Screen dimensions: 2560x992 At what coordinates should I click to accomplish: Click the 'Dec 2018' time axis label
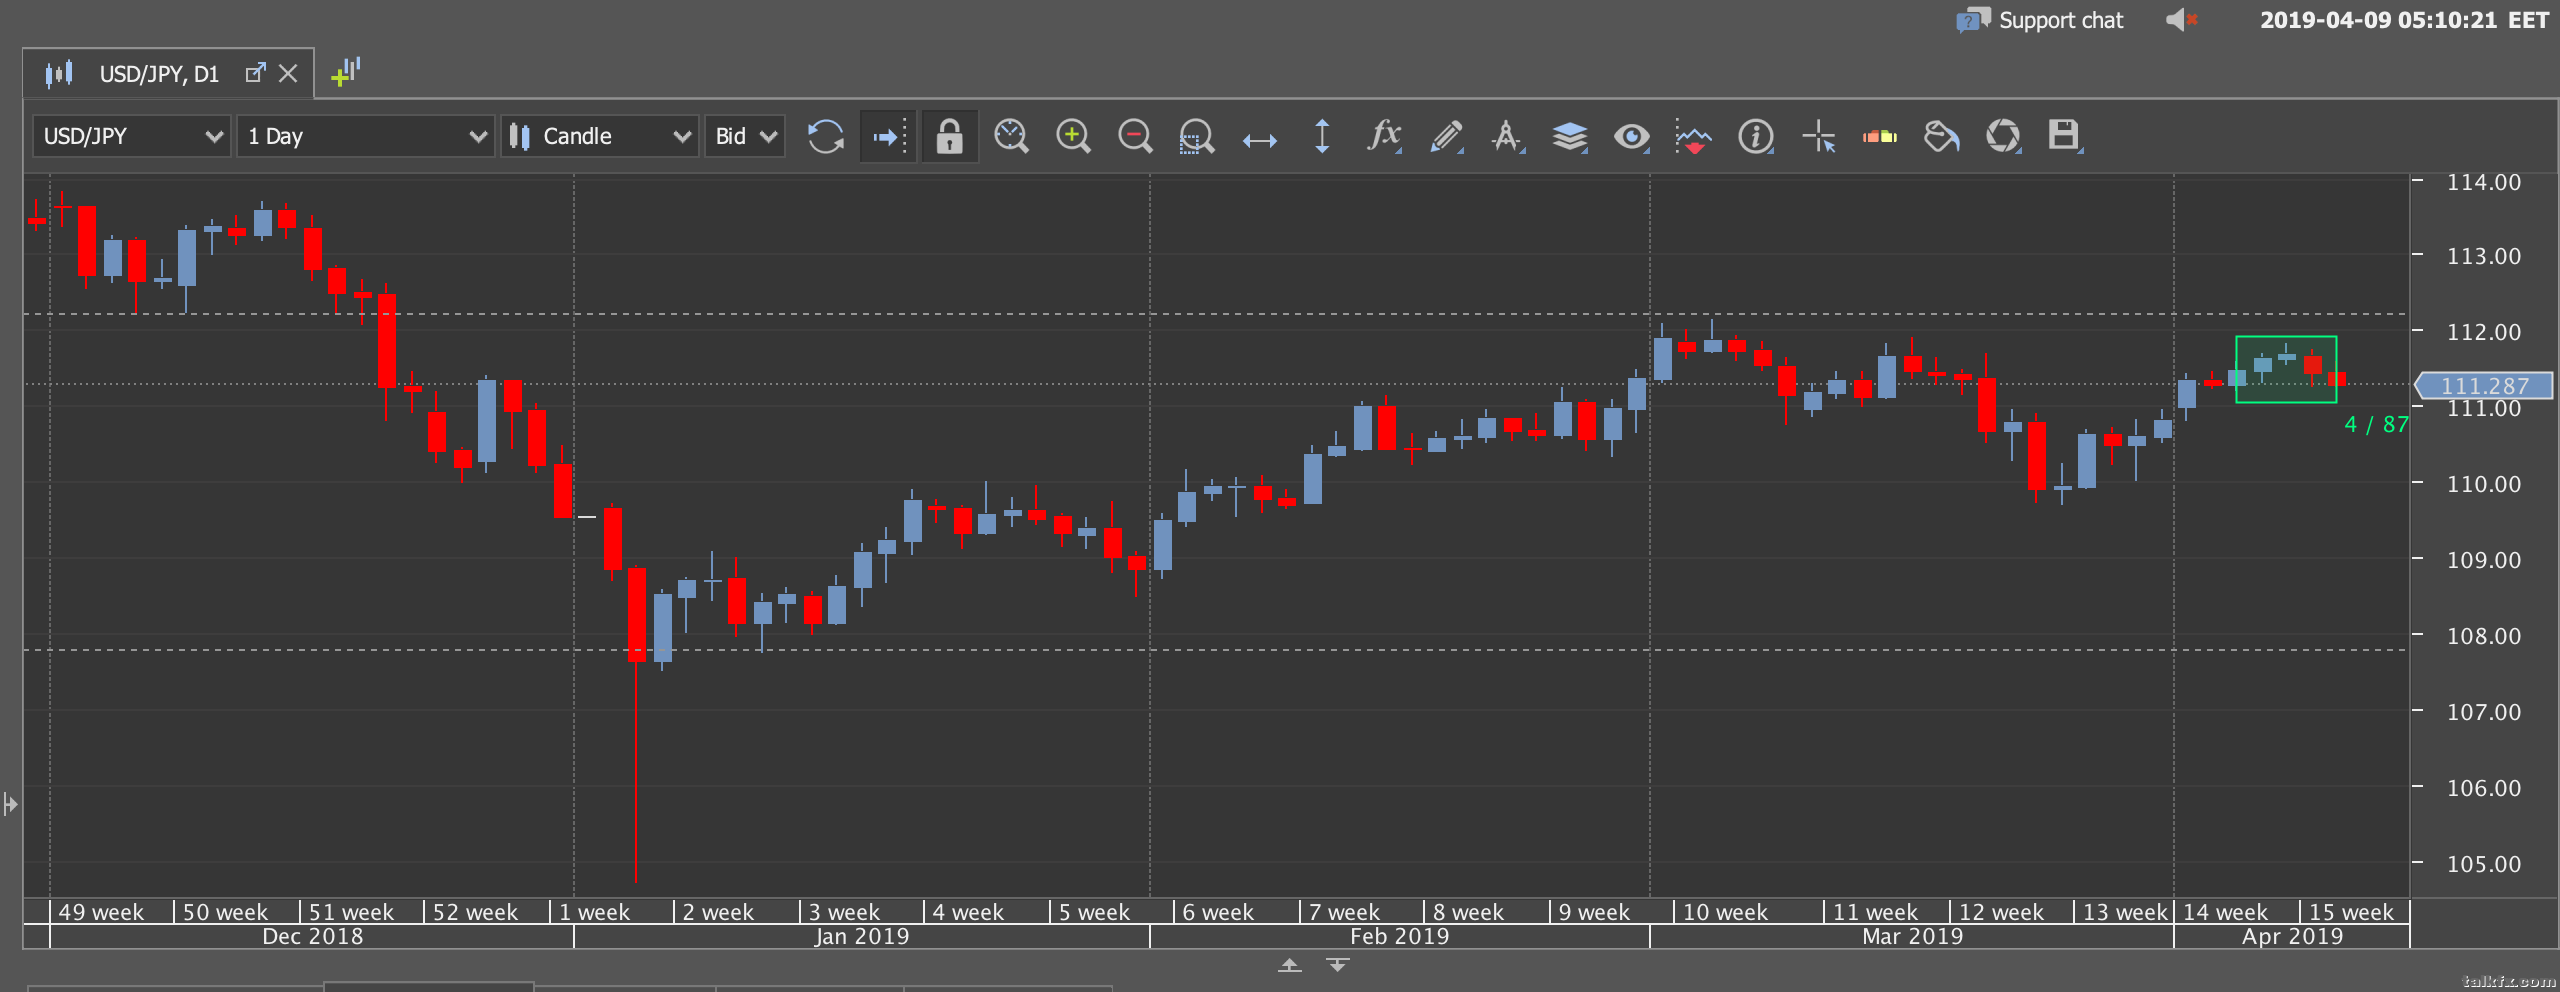point(312,936)
